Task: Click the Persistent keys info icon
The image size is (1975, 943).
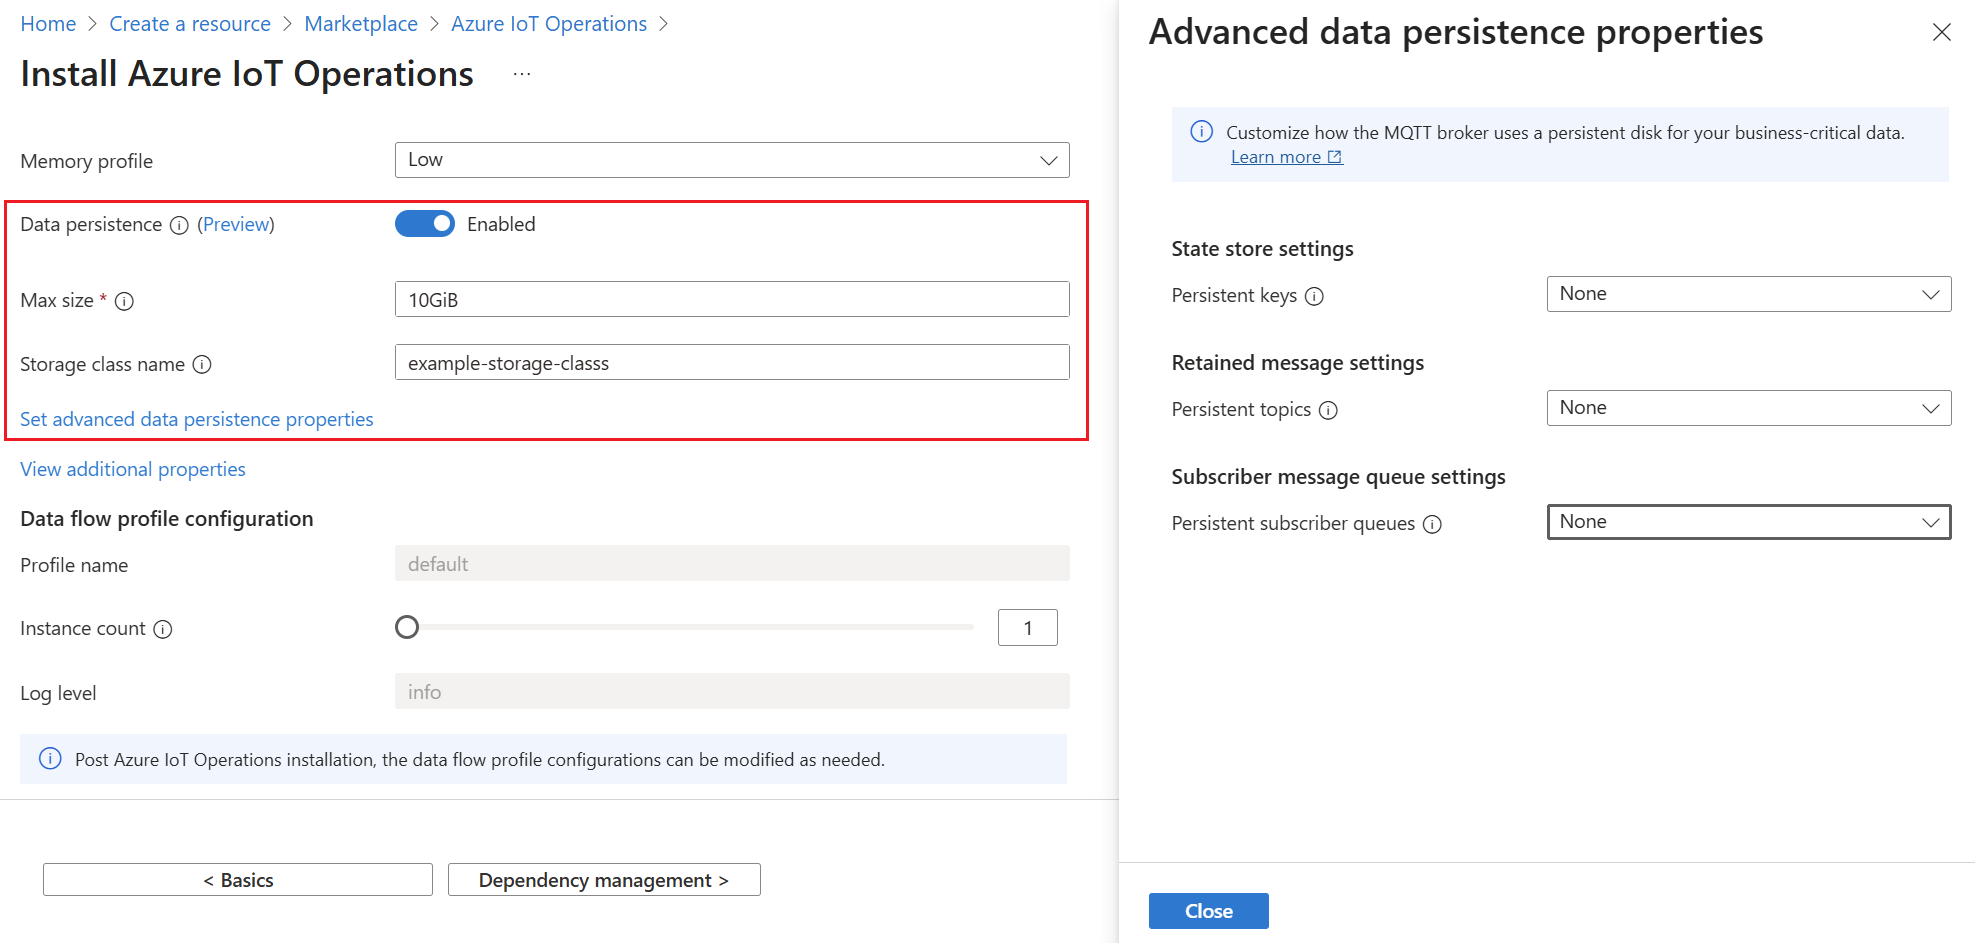Action: point(1317,296)
